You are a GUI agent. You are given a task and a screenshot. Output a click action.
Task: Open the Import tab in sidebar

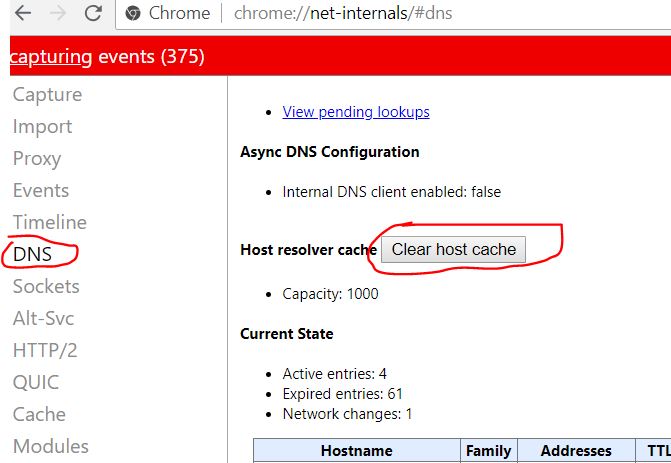pyautogui.click(x=42, y=127)
